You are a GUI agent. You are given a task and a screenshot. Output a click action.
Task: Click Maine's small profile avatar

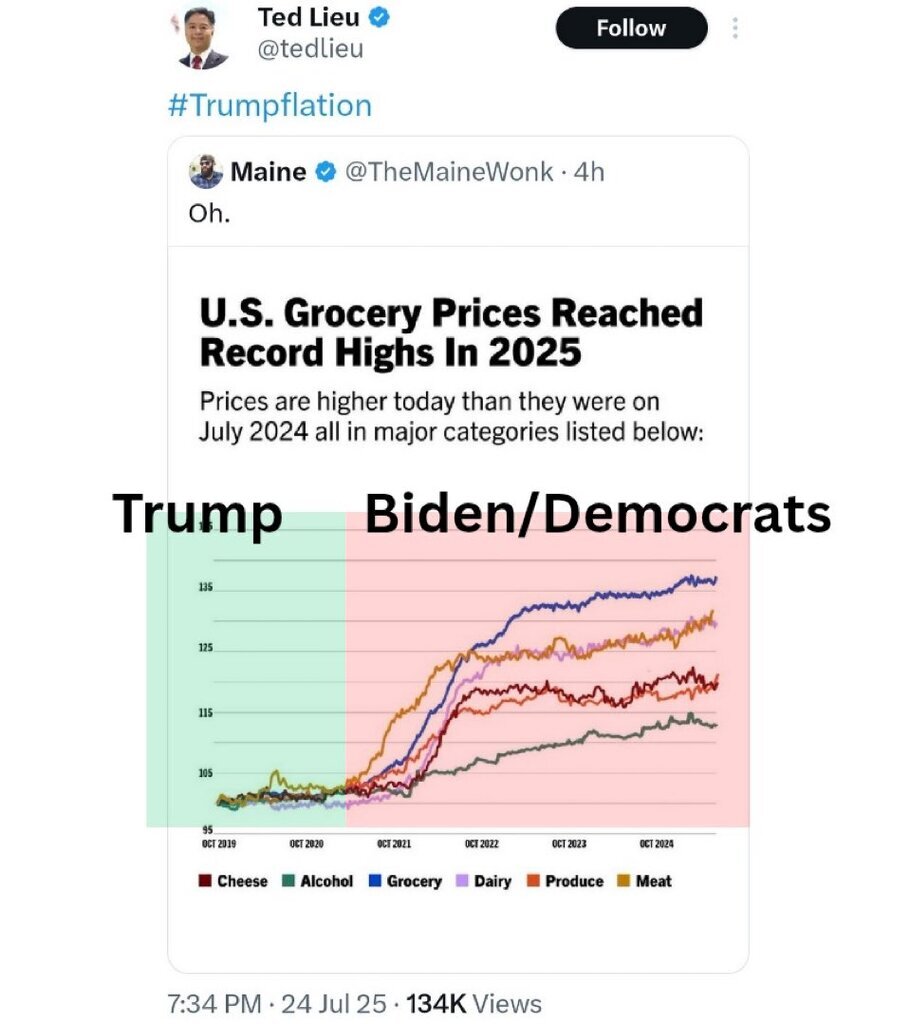pos(205,172)
